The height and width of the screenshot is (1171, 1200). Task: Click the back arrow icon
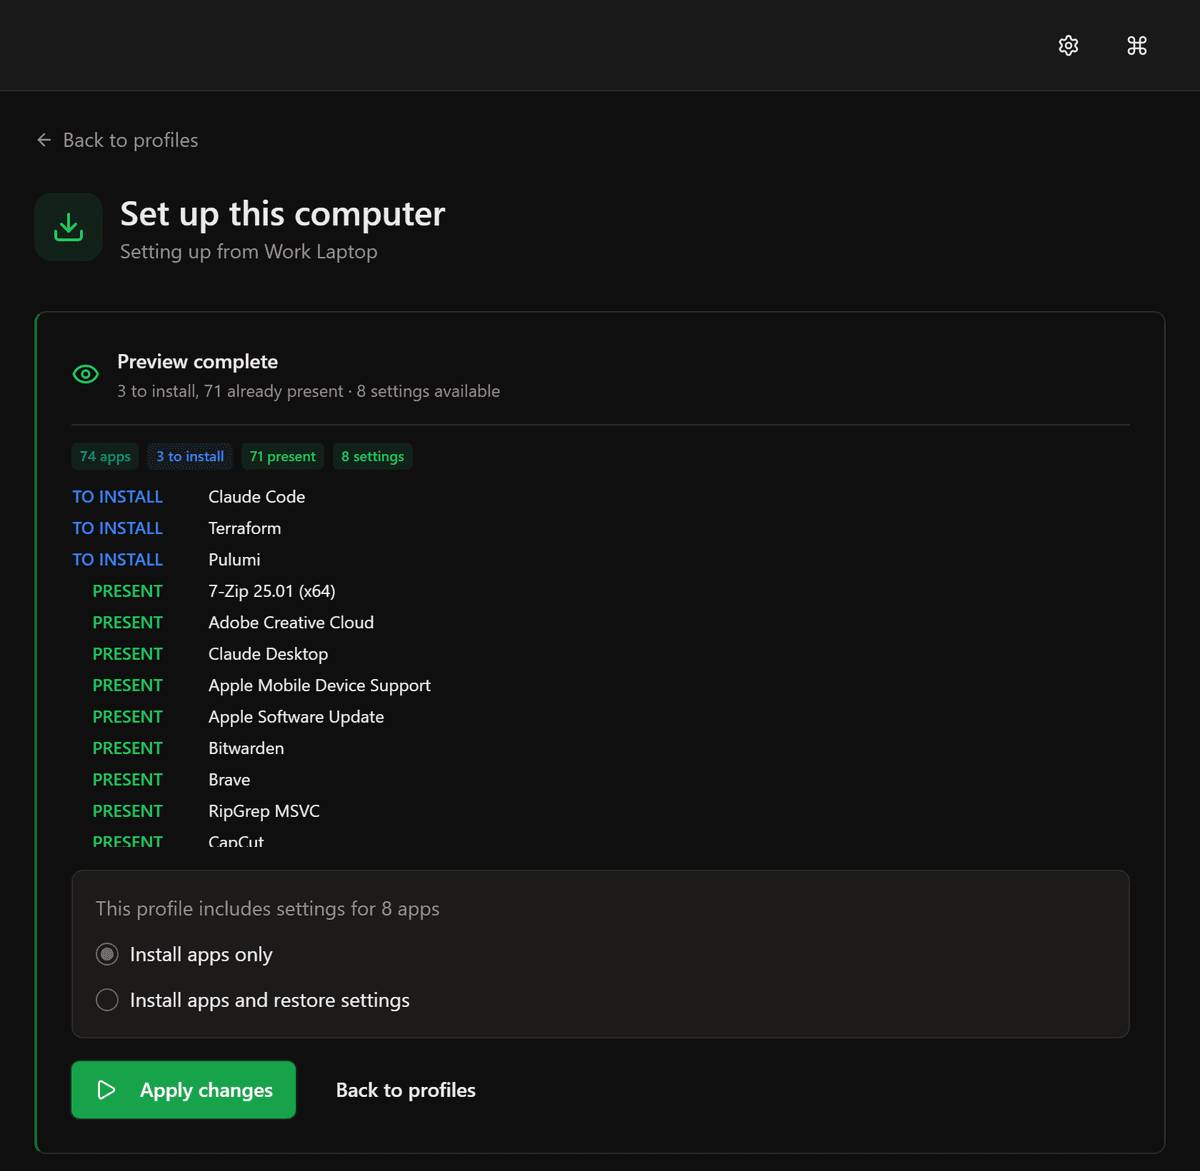[x=44, y=140]
